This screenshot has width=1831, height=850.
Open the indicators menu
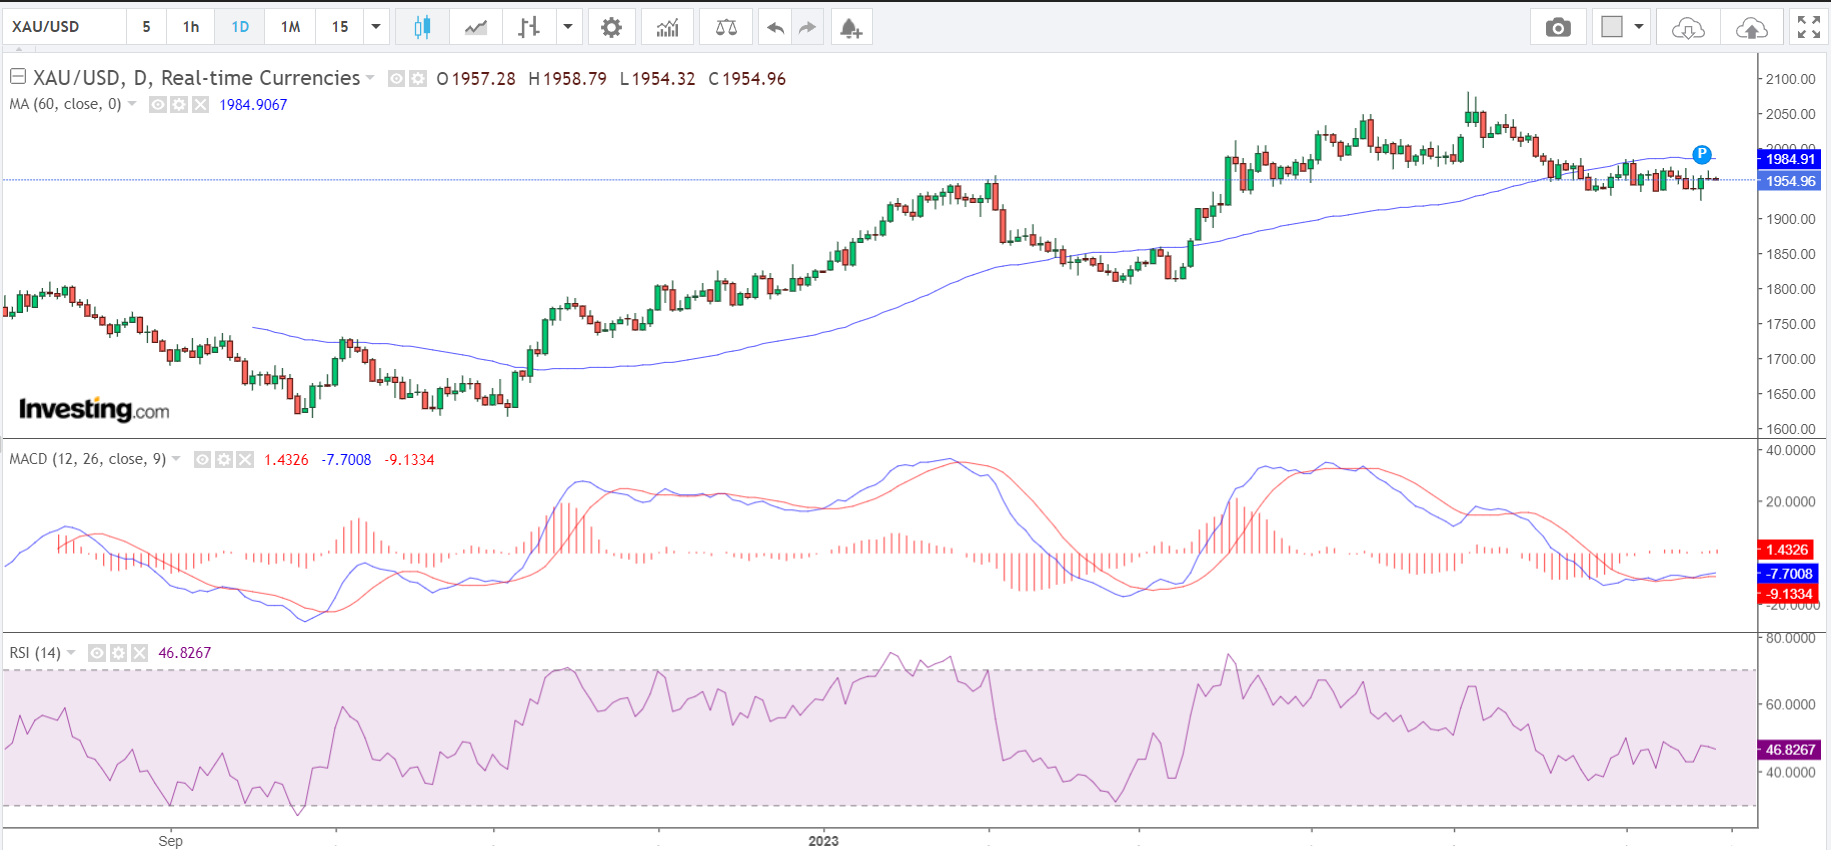[667, 27]
